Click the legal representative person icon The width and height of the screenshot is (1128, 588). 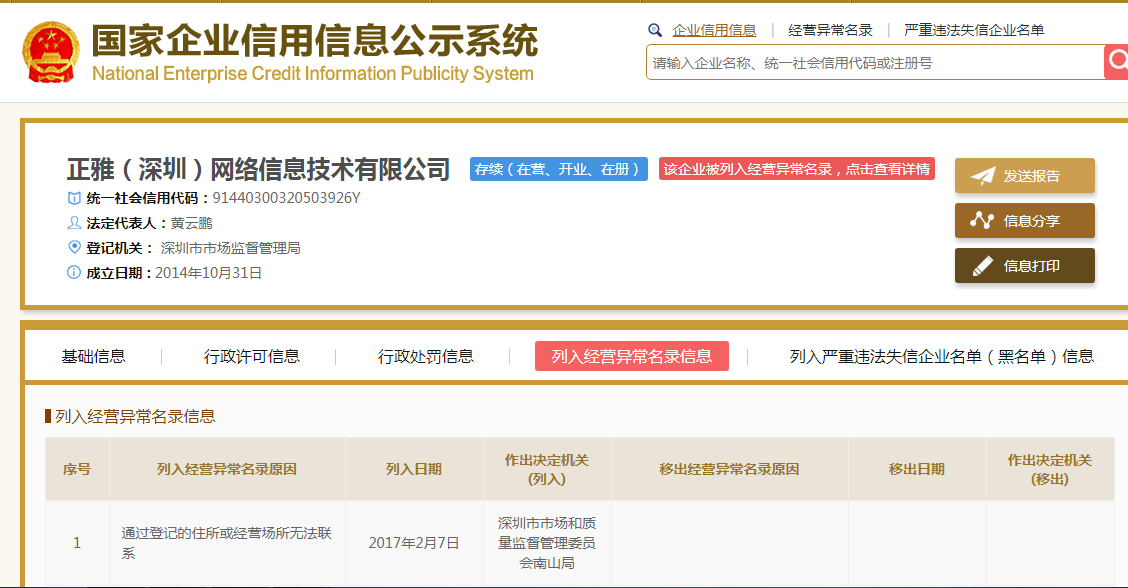pyautogui.click(x=74, y=222)
